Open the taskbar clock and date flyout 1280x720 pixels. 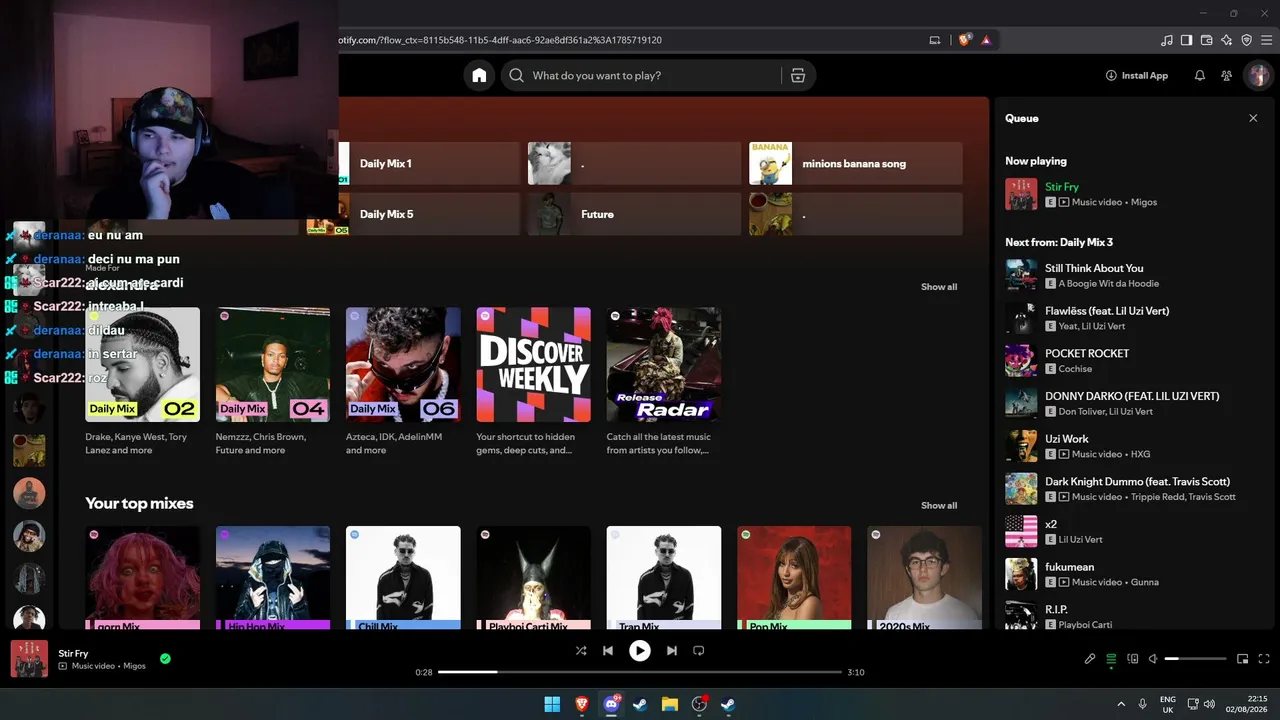pyautogui.click(x=1247, y=704)
